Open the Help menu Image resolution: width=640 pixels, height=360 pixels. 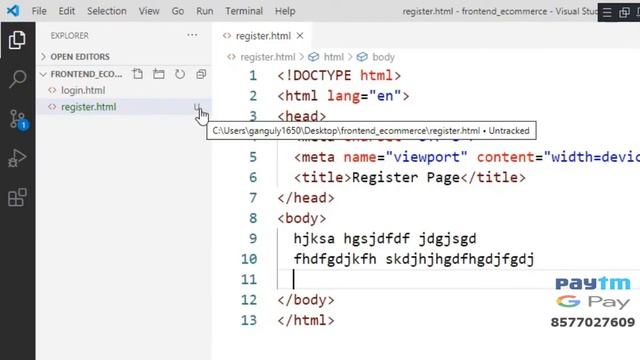(x=285, y=11)
